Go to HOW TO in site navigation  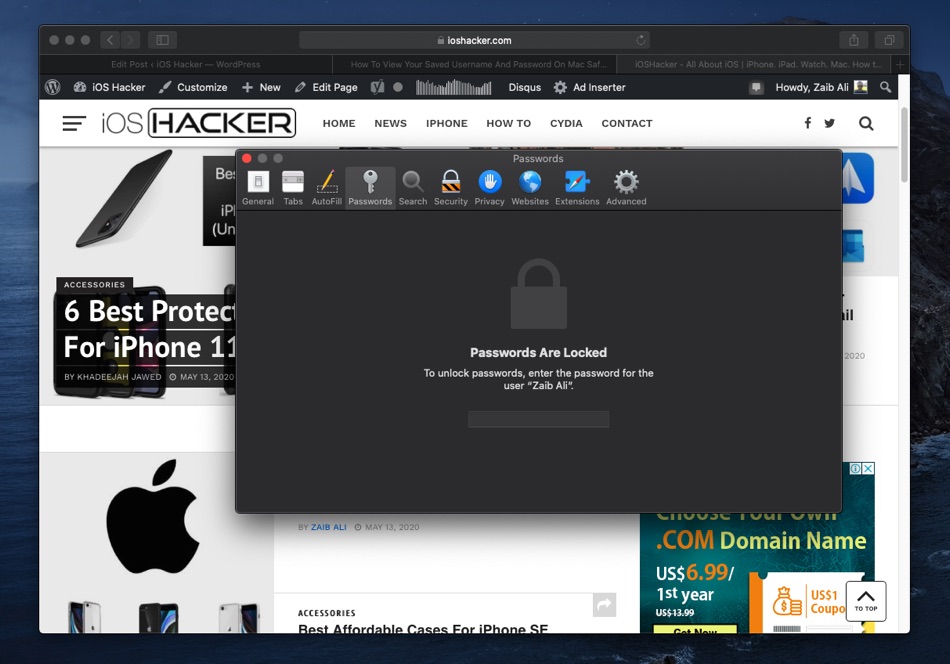click(508, 124)
